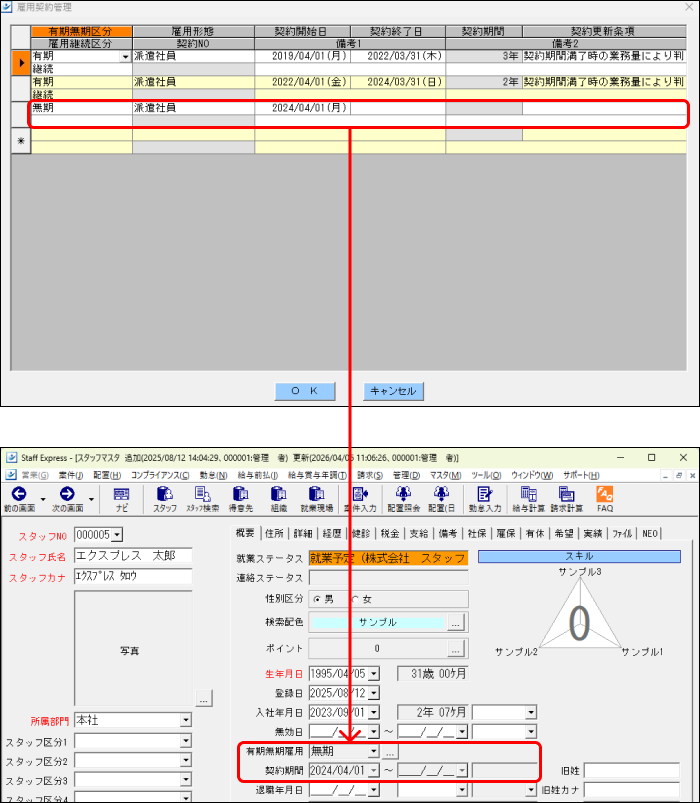This screenshot has width=700, height=803.
Task: Open the 組織 toolbar icon
Action: (279, 499)
